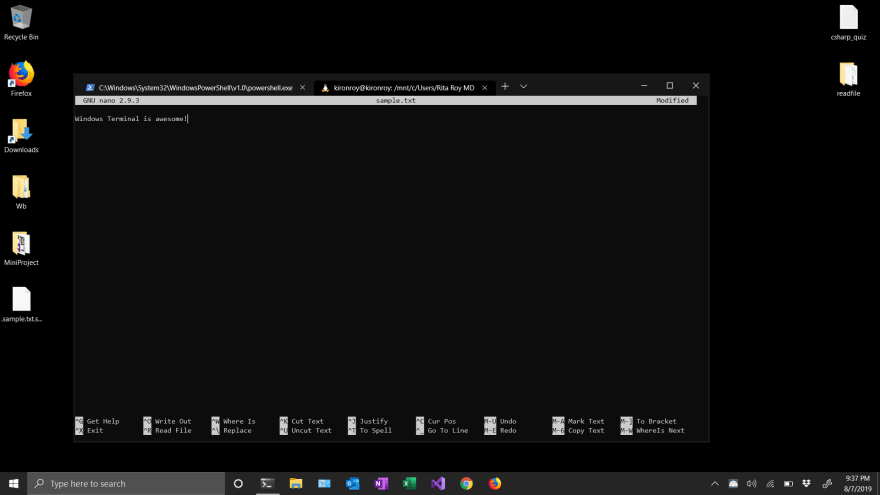
Task: Select the readfile folder icon
Action: click(848, 79)
